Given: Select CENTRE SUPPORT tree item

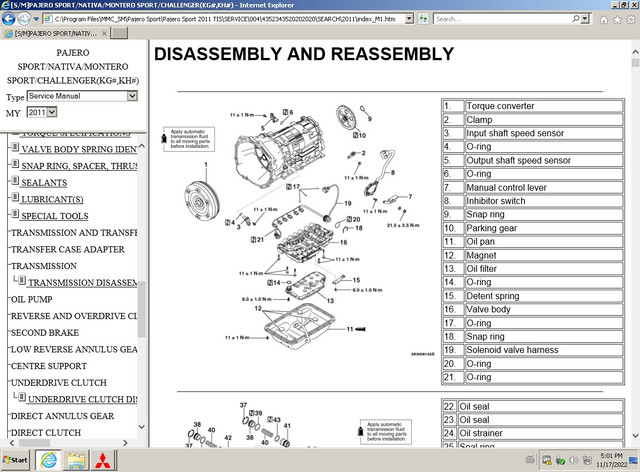Looking at the screenshot, I should pos(49,366).
